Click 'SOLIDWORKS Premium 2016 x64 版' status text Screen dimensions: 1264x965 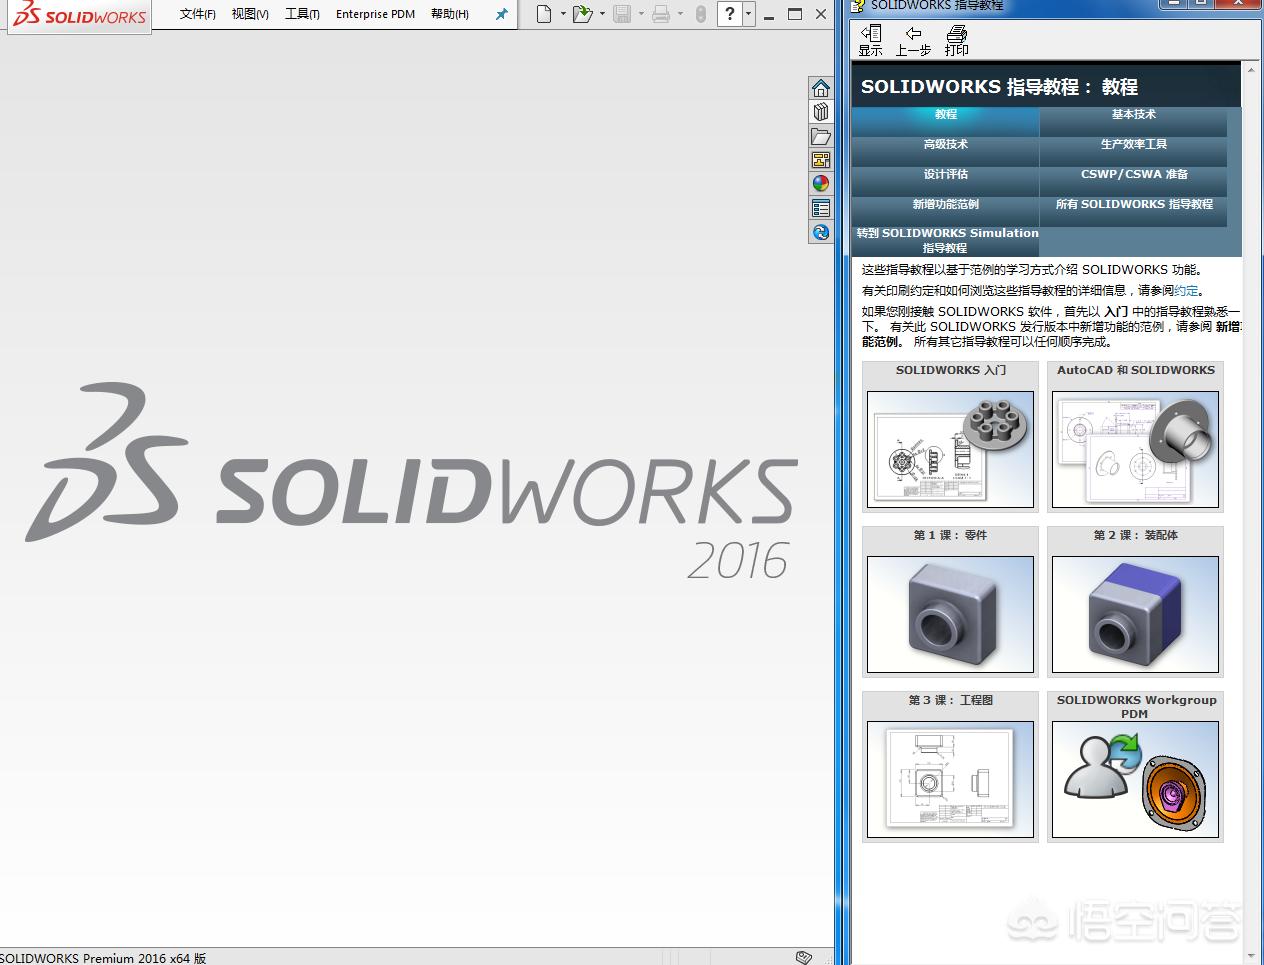(x=103, y=958)
